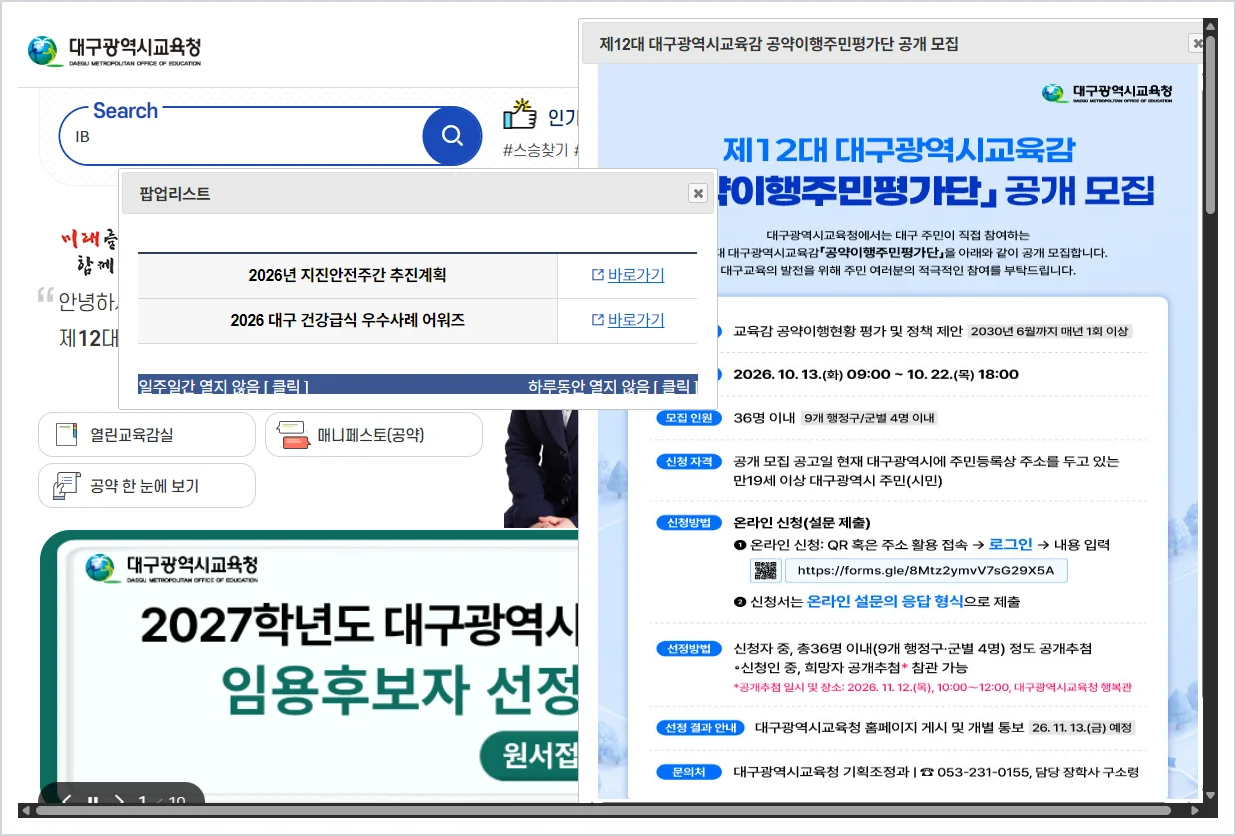Click the Daegu Office of Education header logo
Viewport: 1236px width, 836px height.
pyautogui.click(x=114, y=50)
